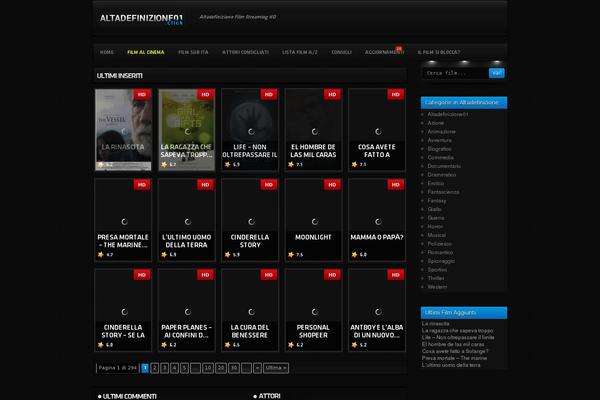Select the Horror category
The height and width of the screenshot is (400, 600).
[435, 227]
